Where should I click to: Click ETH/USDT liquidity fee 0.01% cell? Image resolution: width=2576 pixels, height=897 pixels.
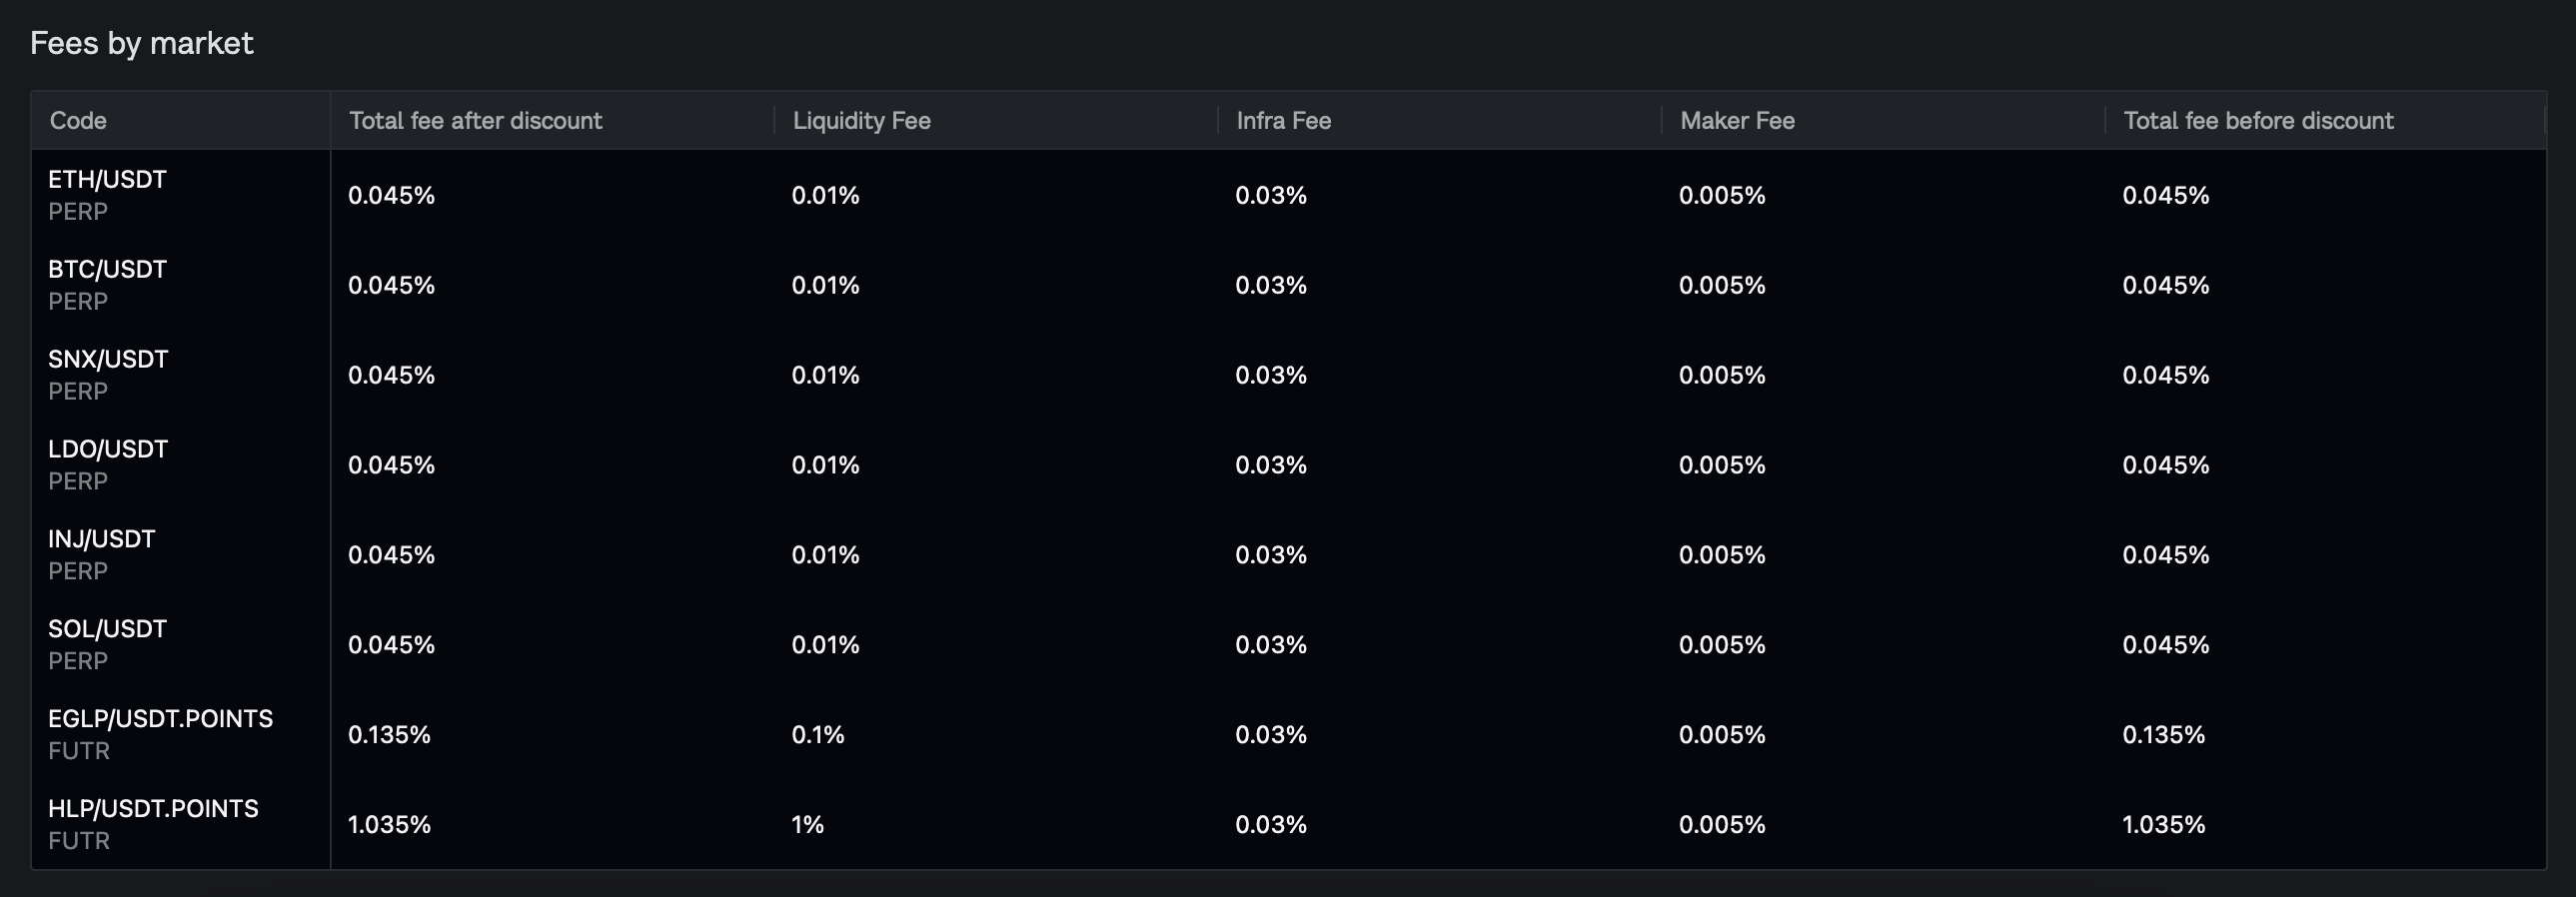(825, 196)
